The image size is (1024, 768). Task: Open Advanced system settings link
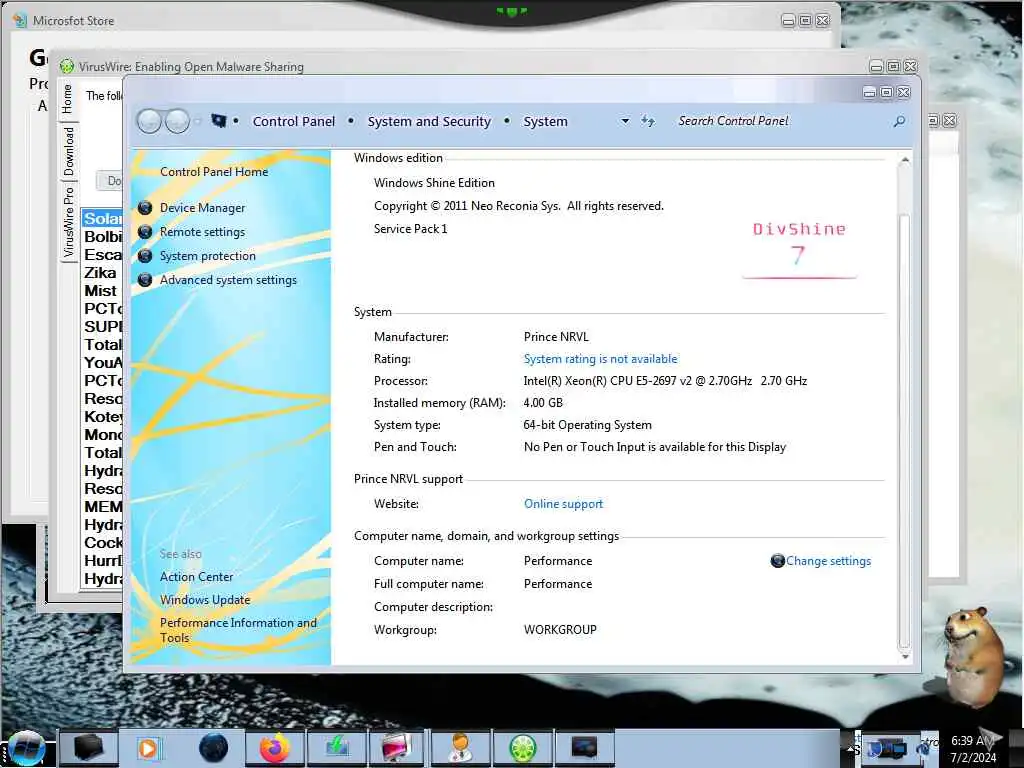228,280
